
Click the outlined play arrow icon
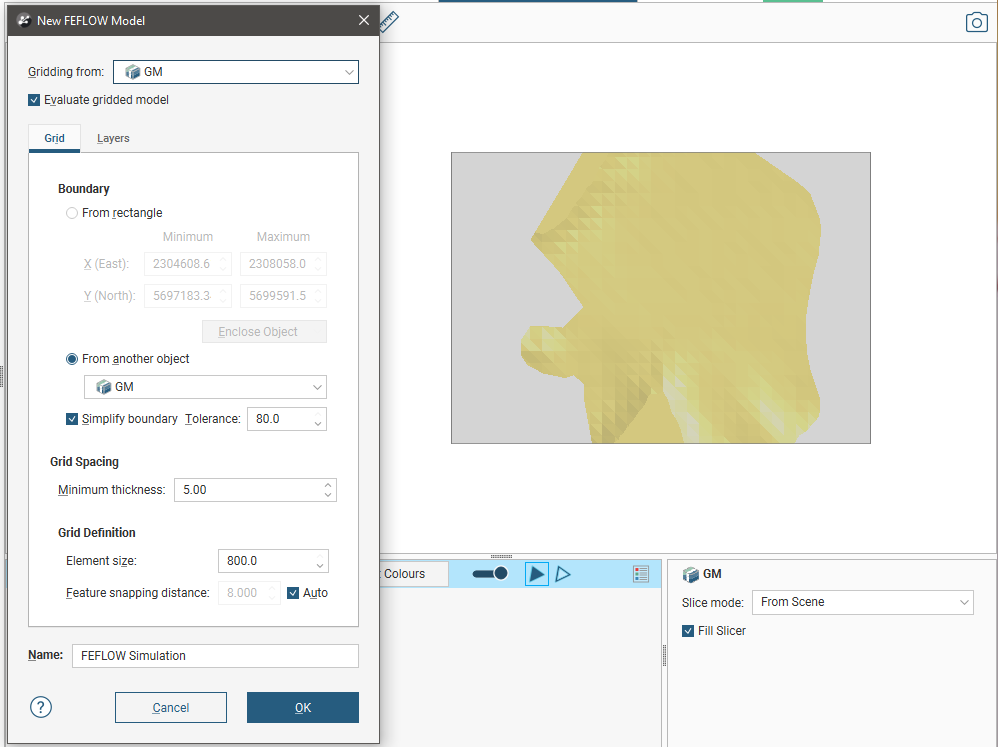pyautogui.click(x=563, y=574)
